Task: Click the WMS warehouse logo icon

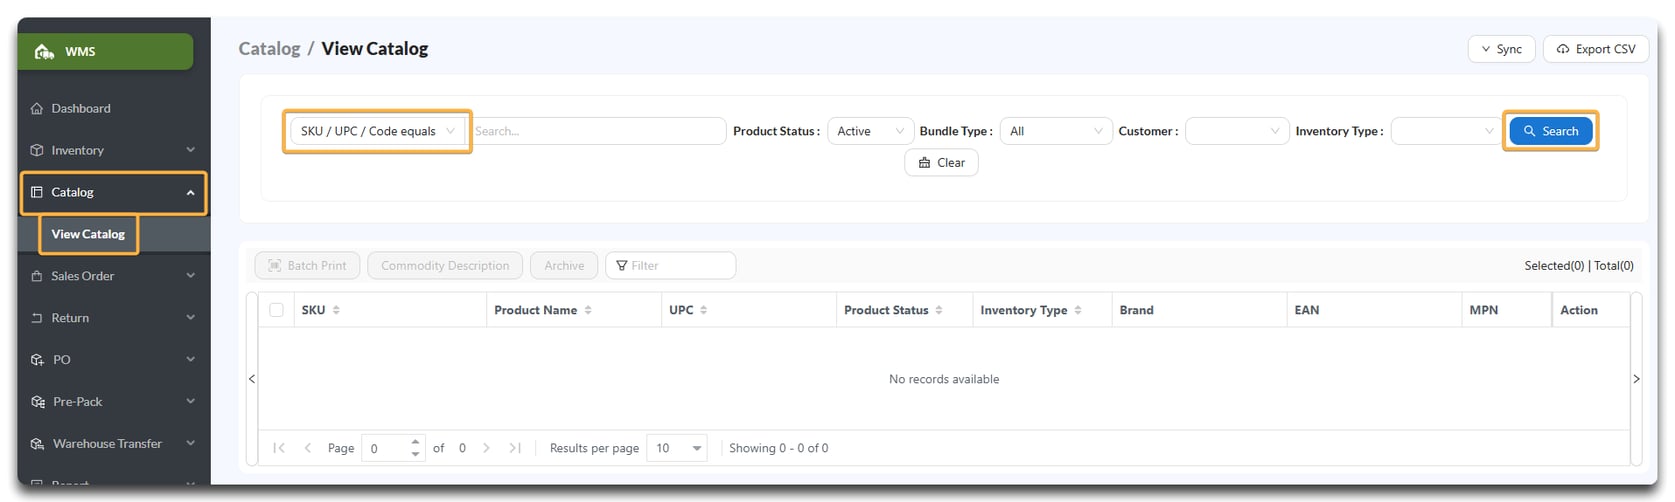Action: (x=44, y=52)
